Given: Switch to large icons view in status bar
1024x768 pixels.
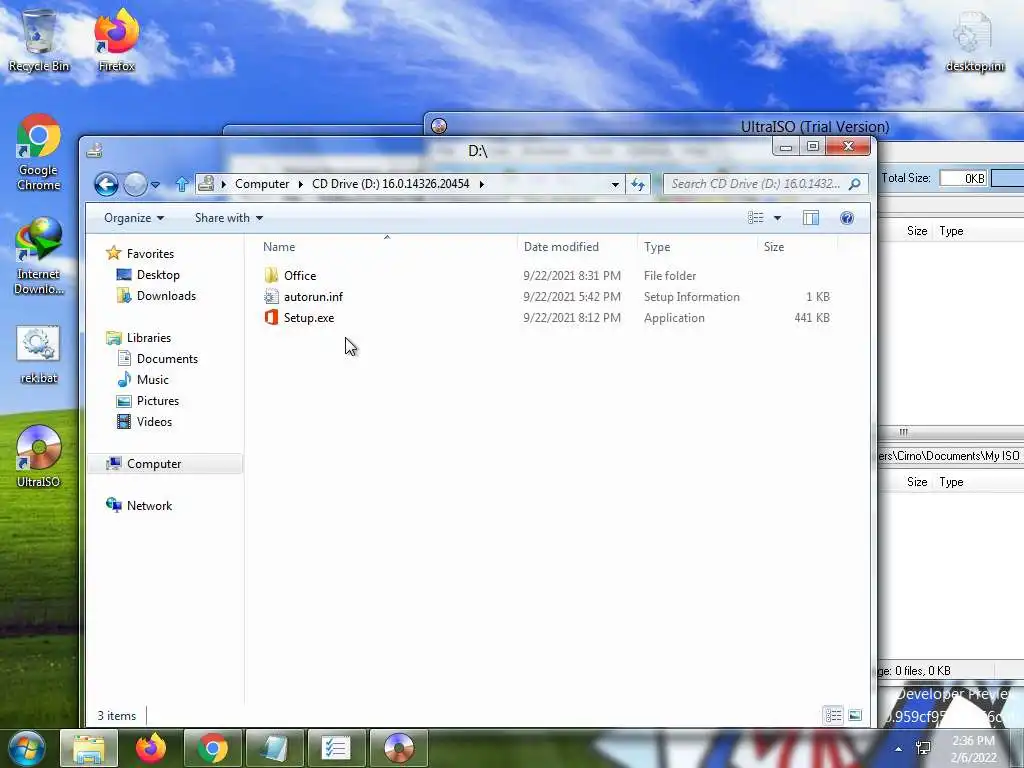Looking at the screenshot, I should (854, 716).
